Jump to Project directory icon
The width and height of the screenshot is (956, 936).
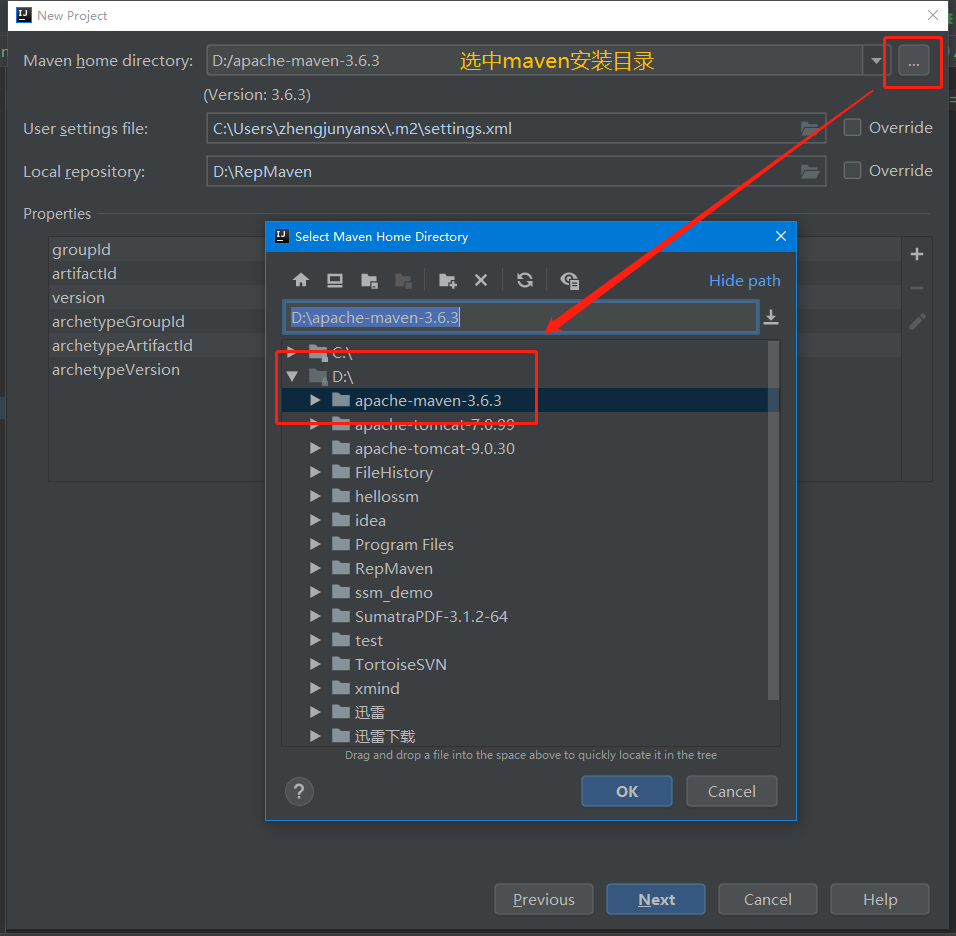tap(369, 280)
